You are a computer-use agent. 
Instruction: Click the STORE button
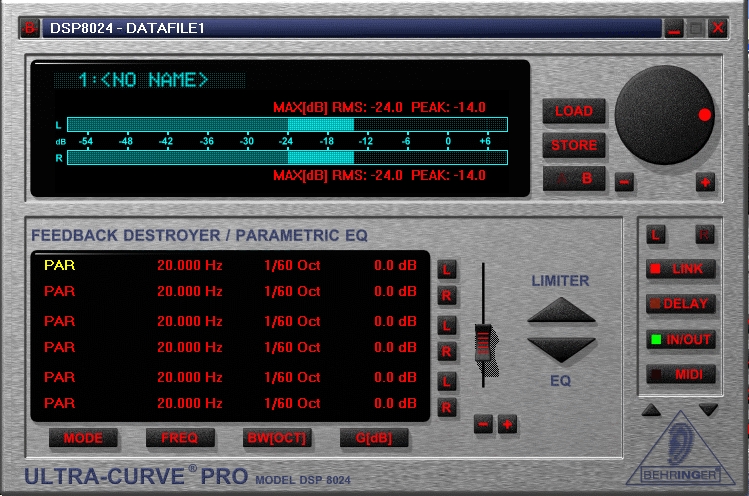click(x=574, y=145)
